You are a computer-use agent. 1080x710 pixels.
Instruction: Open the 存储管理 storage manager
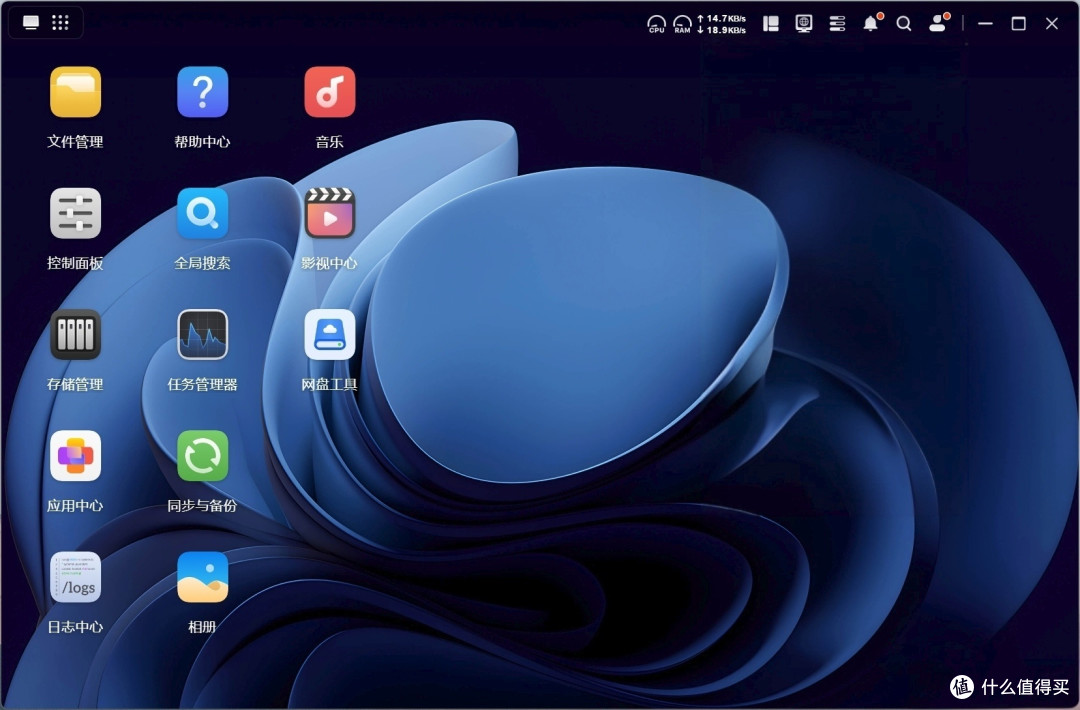pyautogui.click(x=75, y=335)
